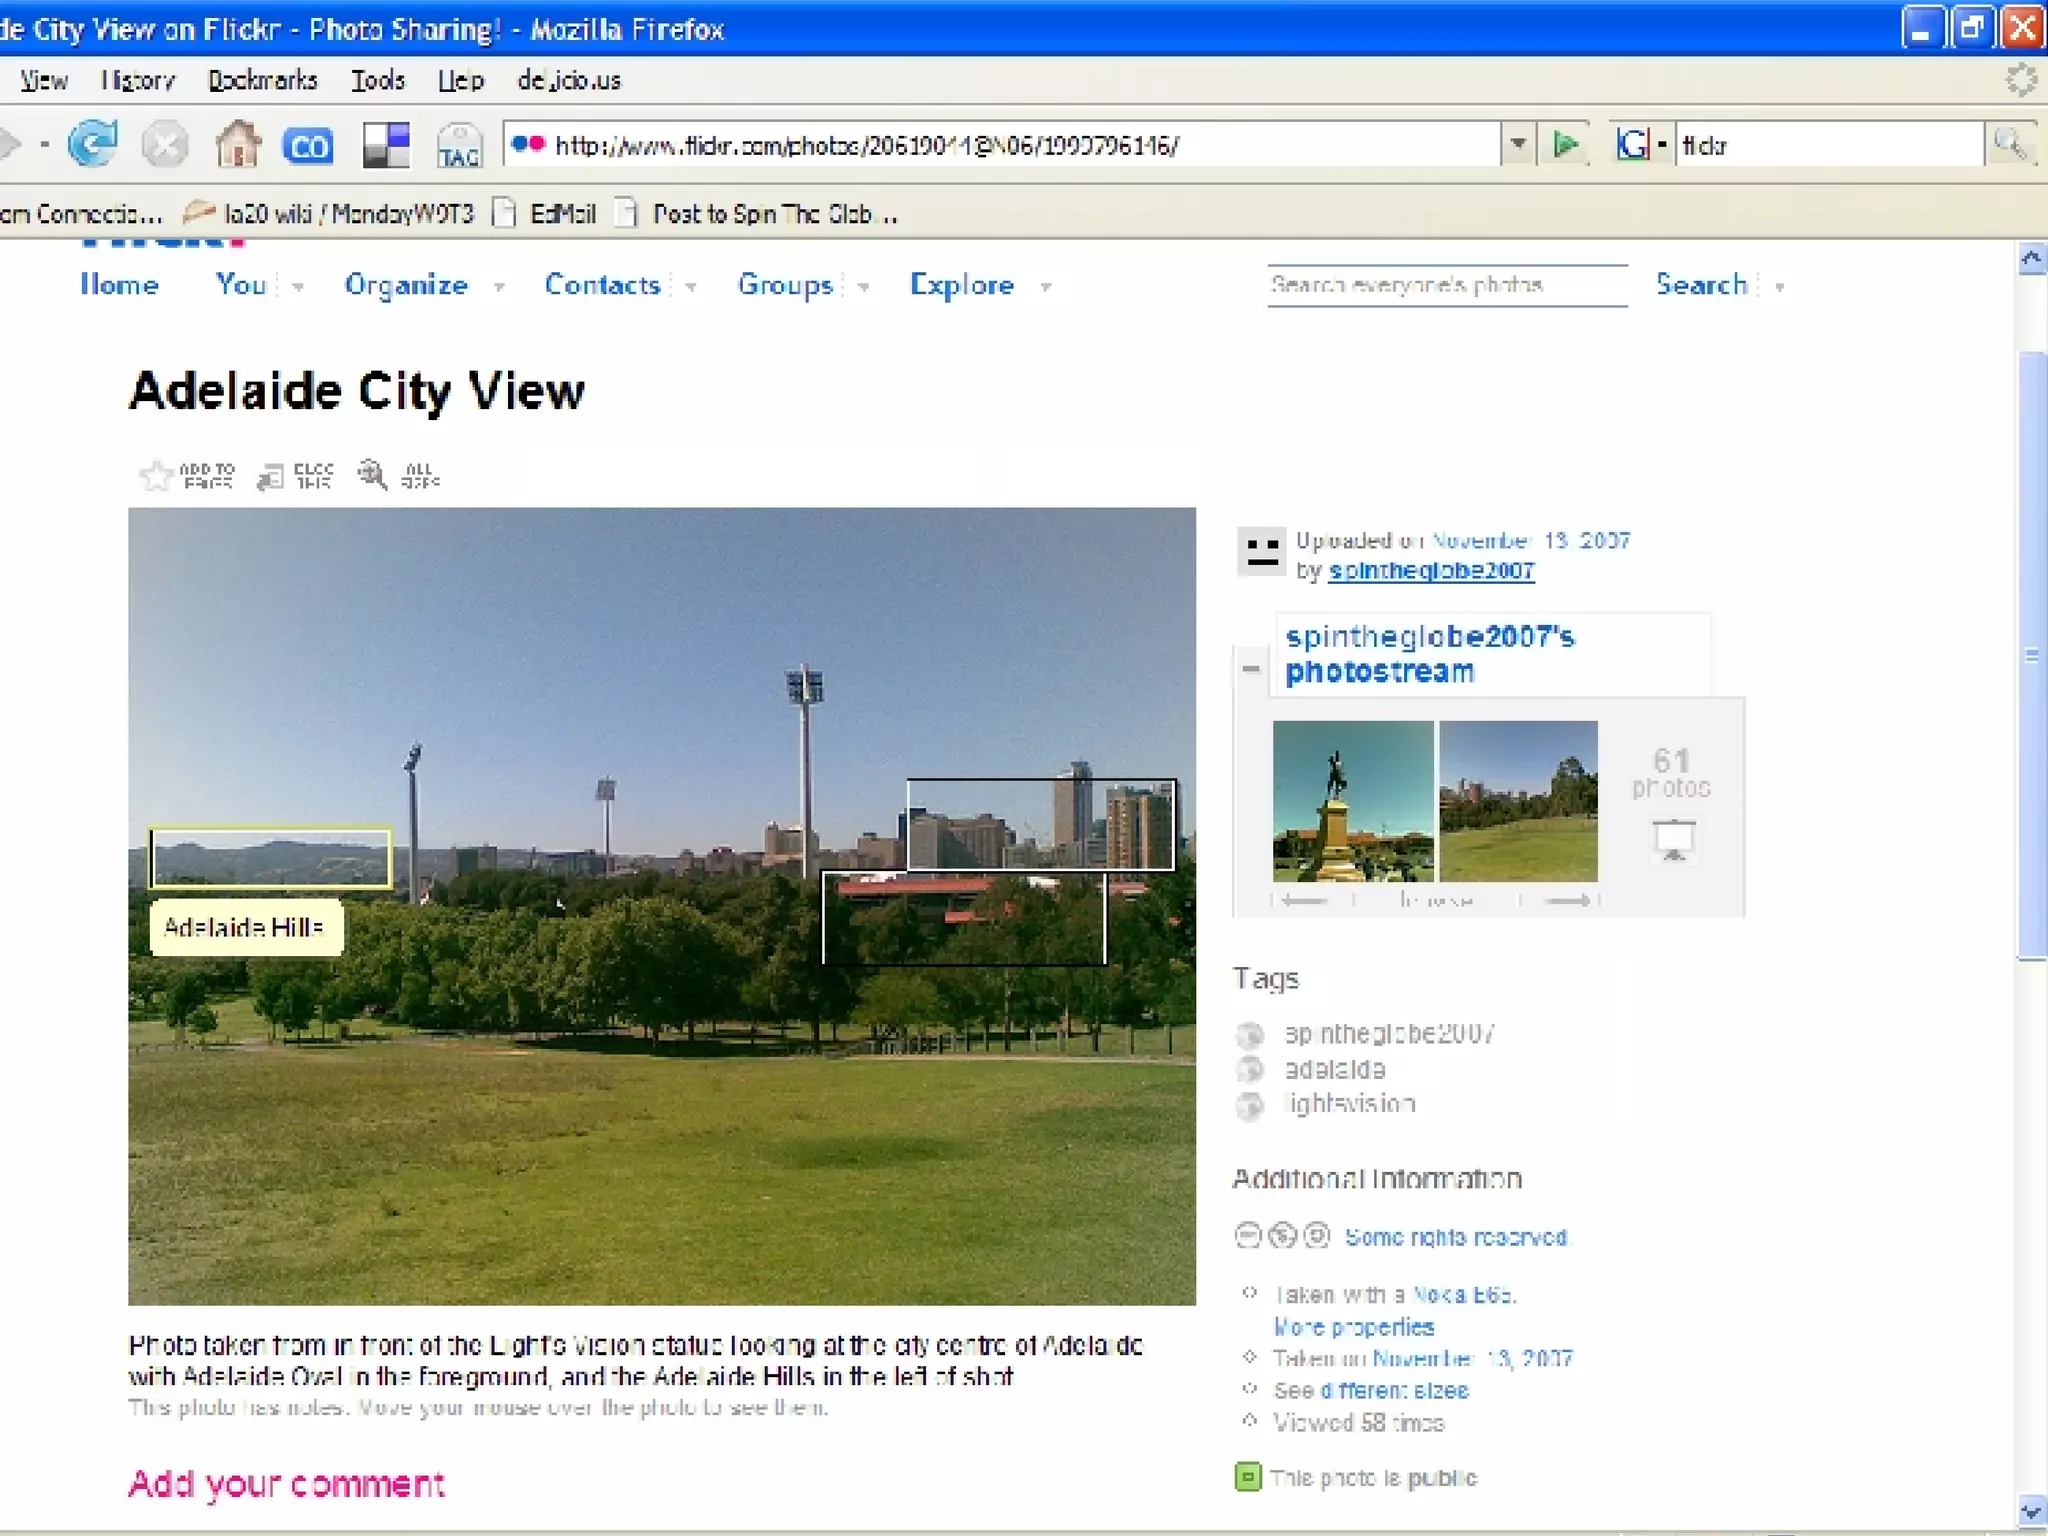Open the spintheglobe2007 uploader profile link

(x=1430, y=571)
